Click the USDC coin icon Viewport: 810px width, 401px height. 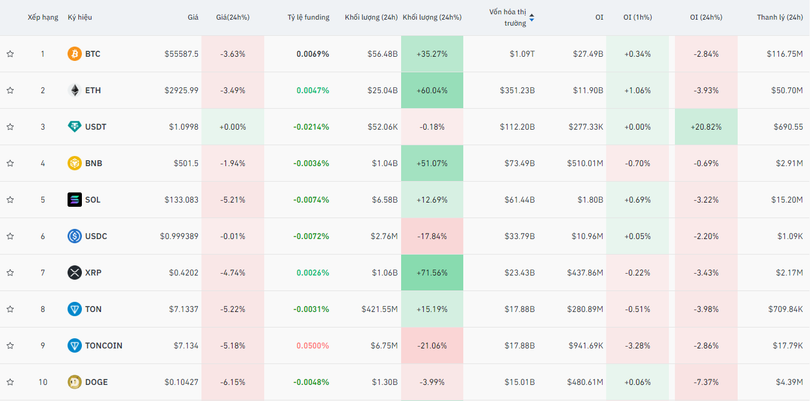(74, 236)
